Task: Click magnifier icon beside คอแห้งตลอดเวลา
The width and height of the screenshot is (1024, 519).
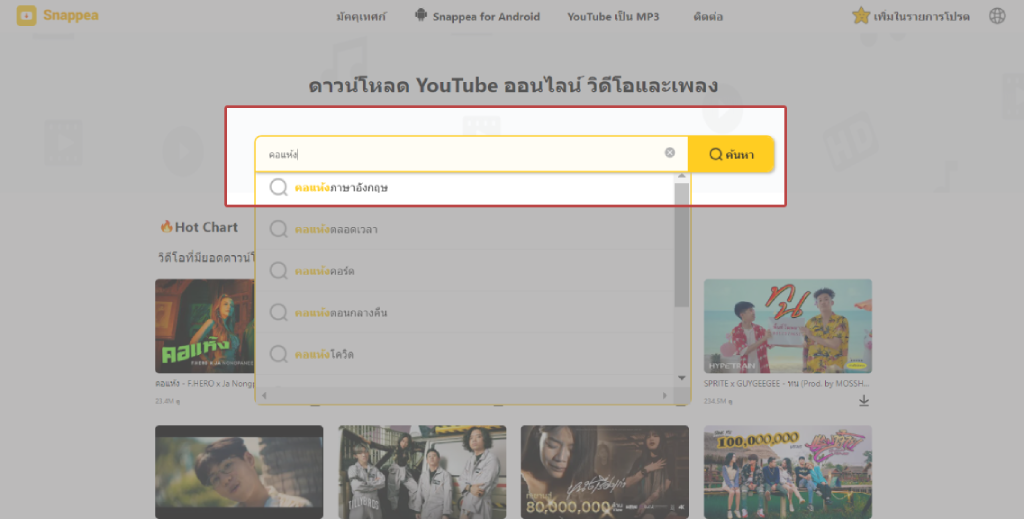Action: (x=279, y=229)
